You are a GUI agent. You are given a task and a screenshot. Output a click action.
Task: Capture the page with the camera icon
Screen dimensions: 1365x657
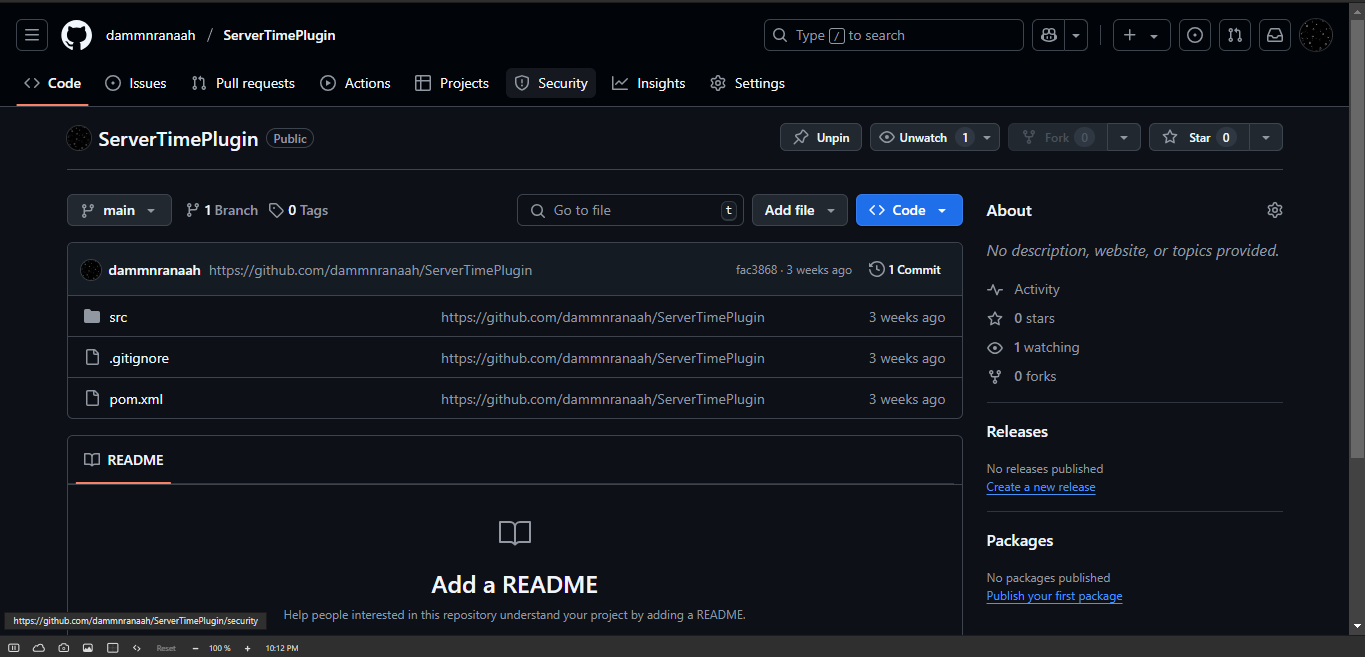(63, 648)
